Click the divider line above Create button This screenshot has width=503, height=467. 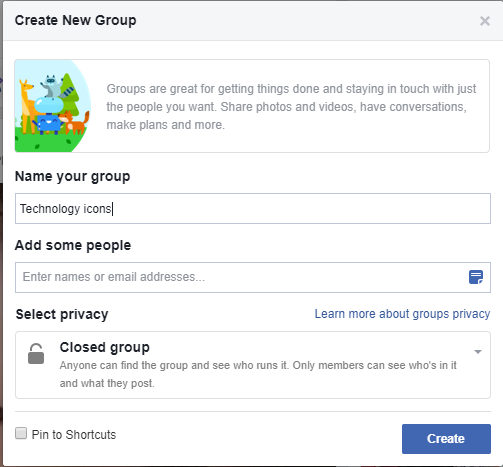point(253,411)
